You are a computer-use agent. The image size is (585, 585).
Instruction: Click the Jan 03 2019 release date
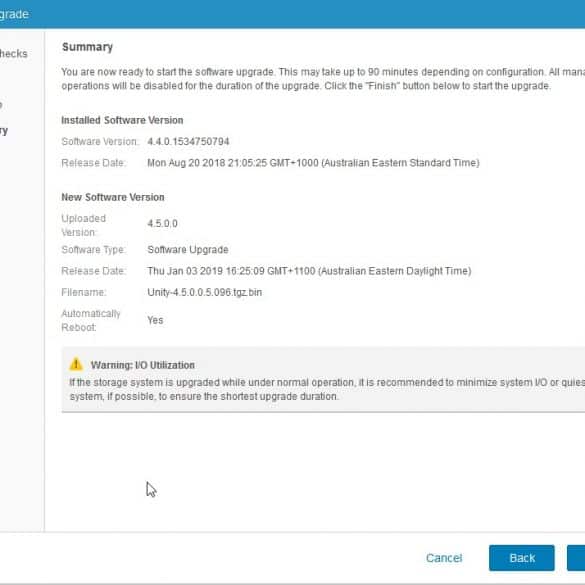click(309, 271)
